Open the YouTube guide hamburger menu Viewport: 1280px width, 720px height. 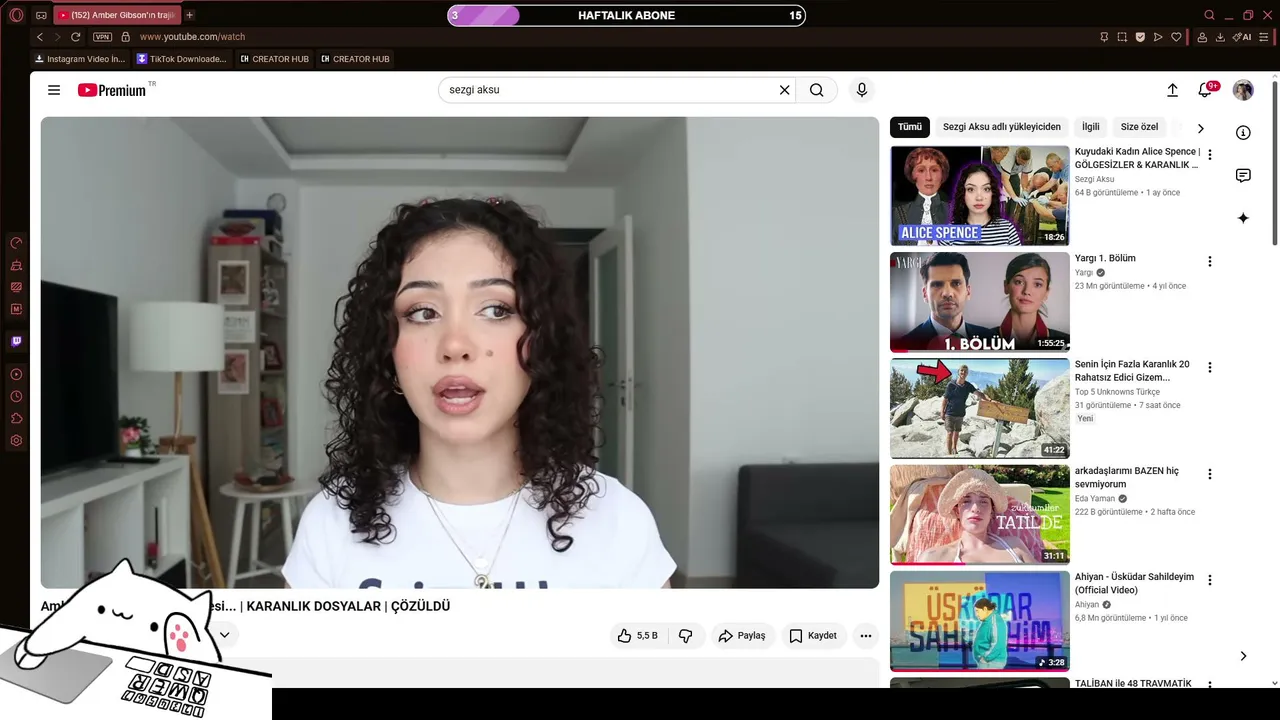(x=54, y=90)
